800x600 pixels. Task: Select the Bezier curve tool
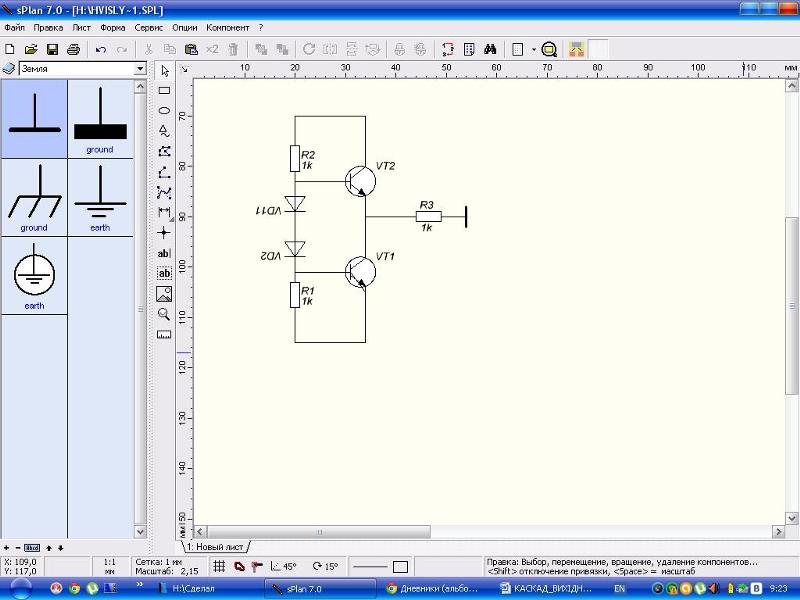tap(164, 192)
